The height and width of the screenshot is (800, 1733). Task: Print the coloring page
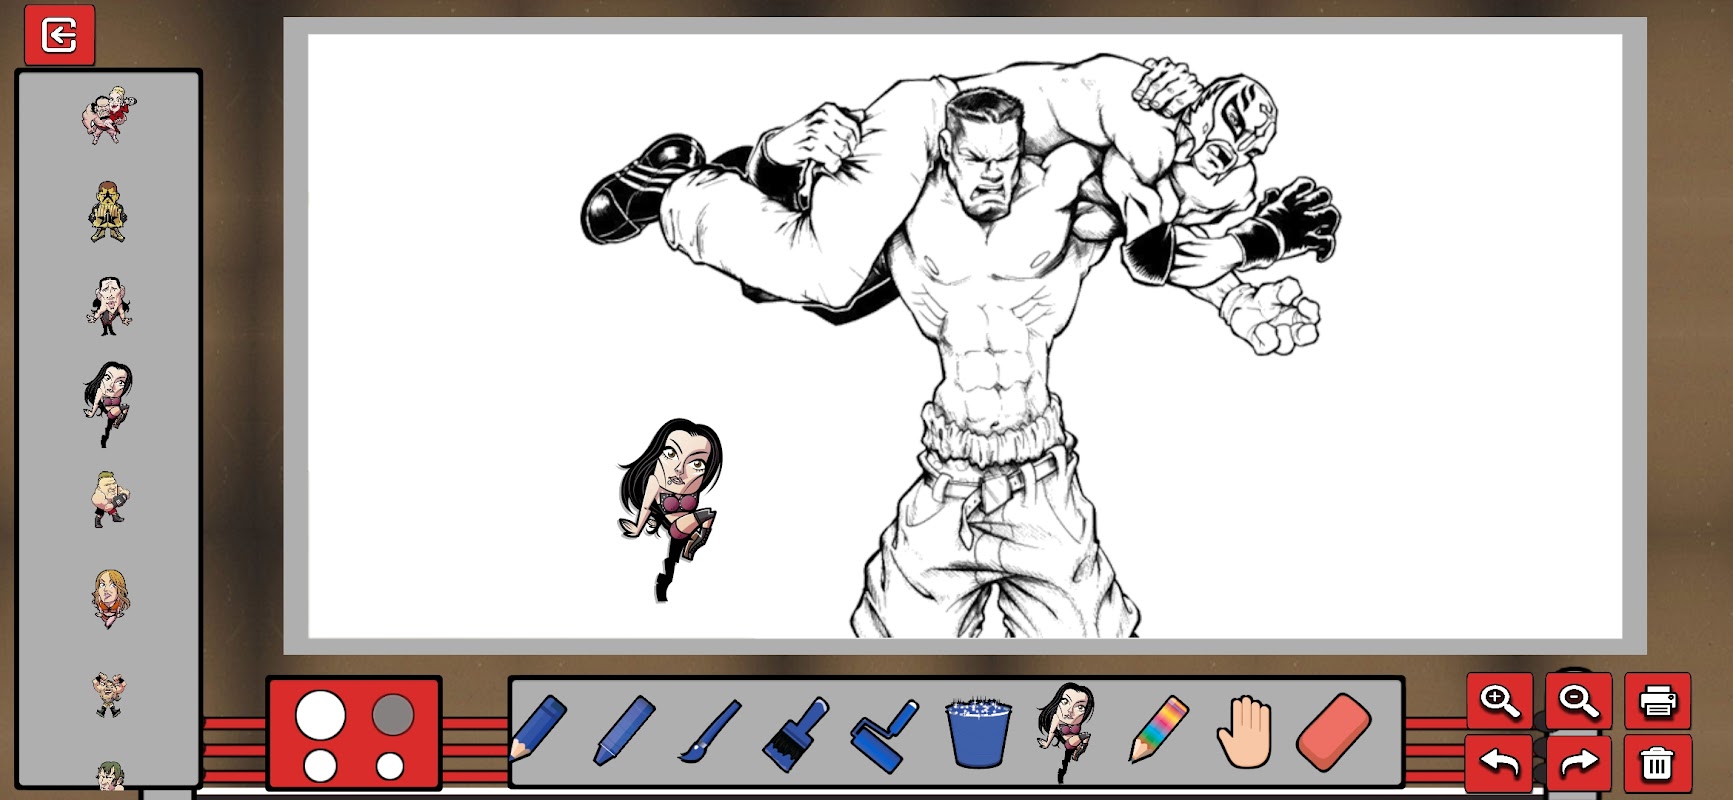[1658, 701]
